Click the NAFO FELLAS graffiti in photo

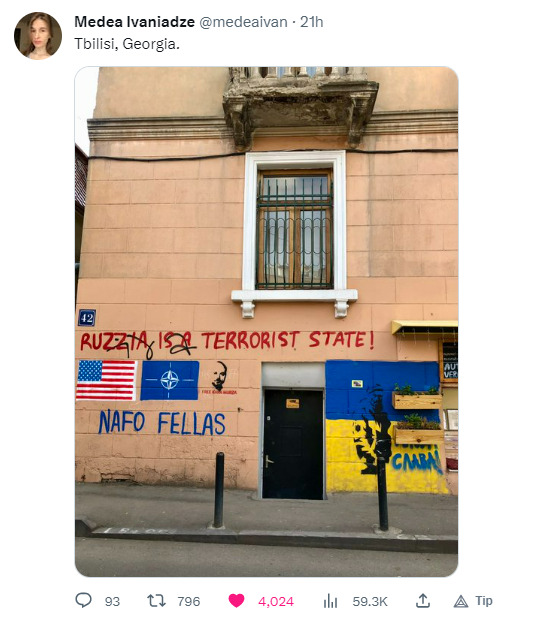coord(162,422)
